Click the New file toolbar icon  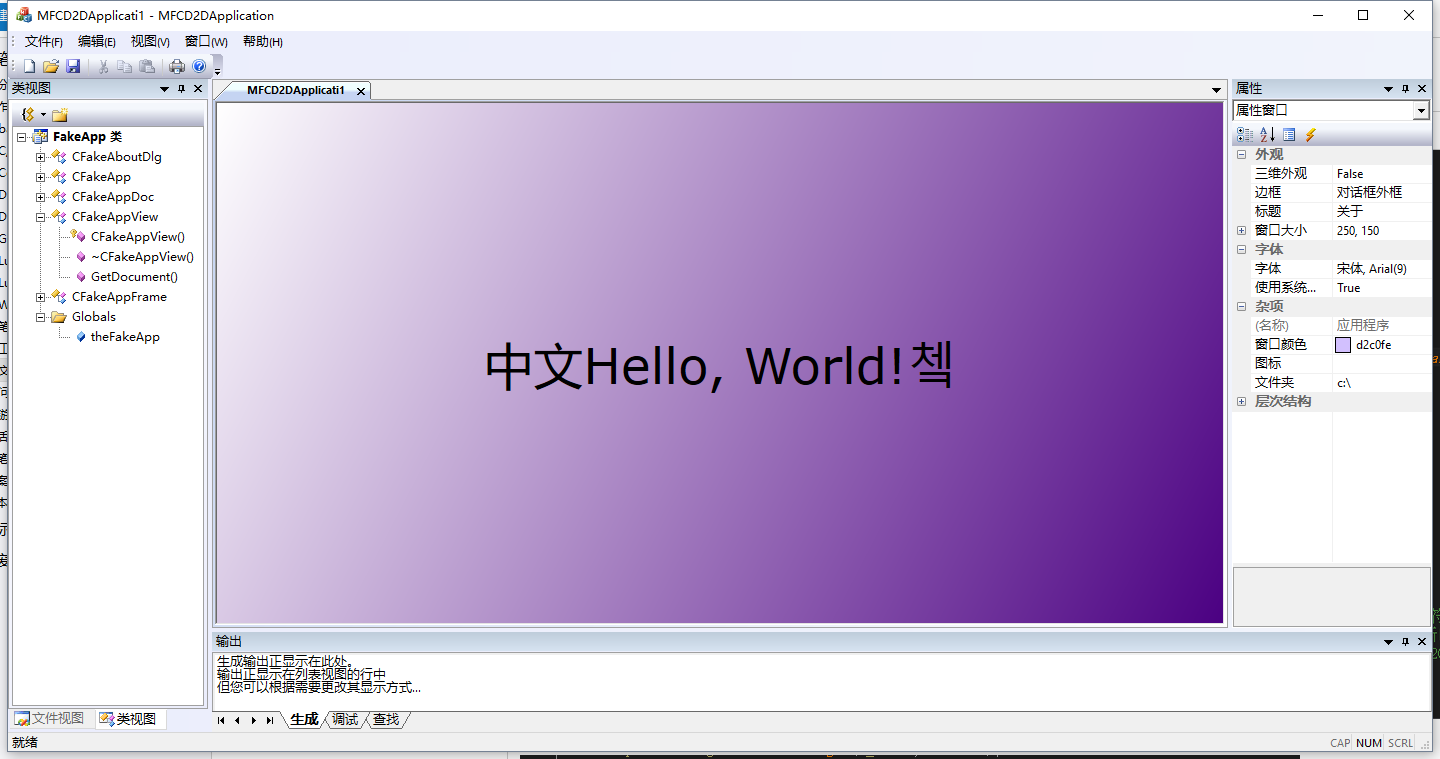point(30,66)
